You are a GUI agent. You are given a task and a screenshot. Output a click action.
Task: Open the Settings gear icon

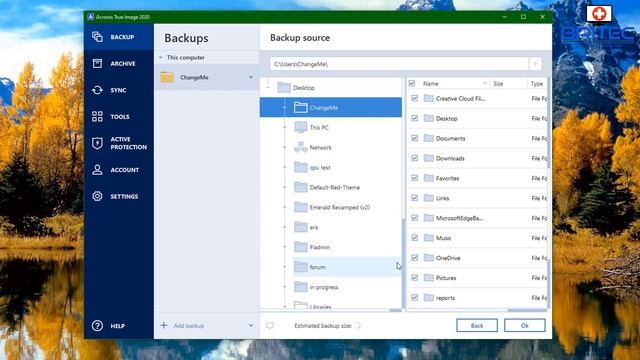97,196
